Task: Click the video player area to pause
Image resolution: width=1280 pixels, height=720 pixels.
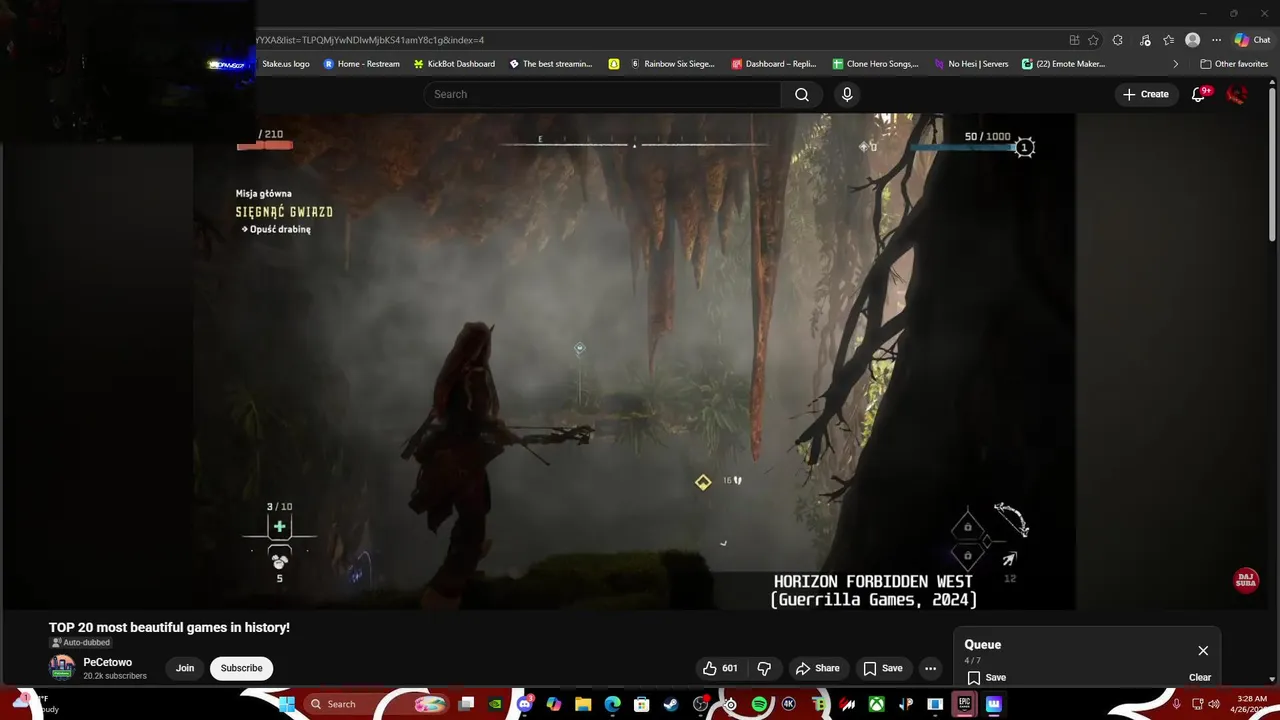Action: [x=635, y=360]
